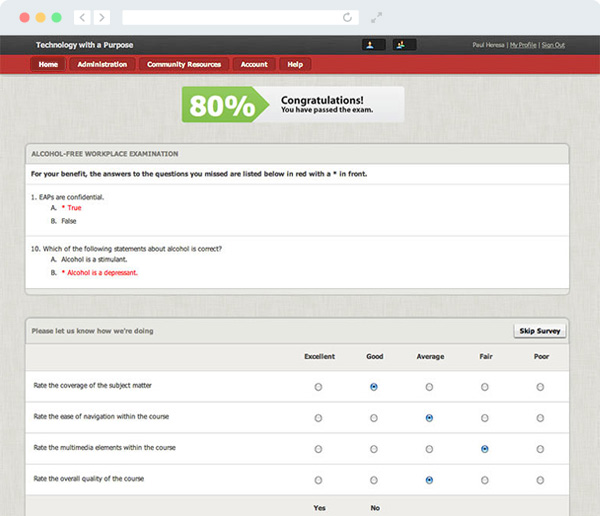Select Average for subject matter coverage
600x516 pixels.
429,387
